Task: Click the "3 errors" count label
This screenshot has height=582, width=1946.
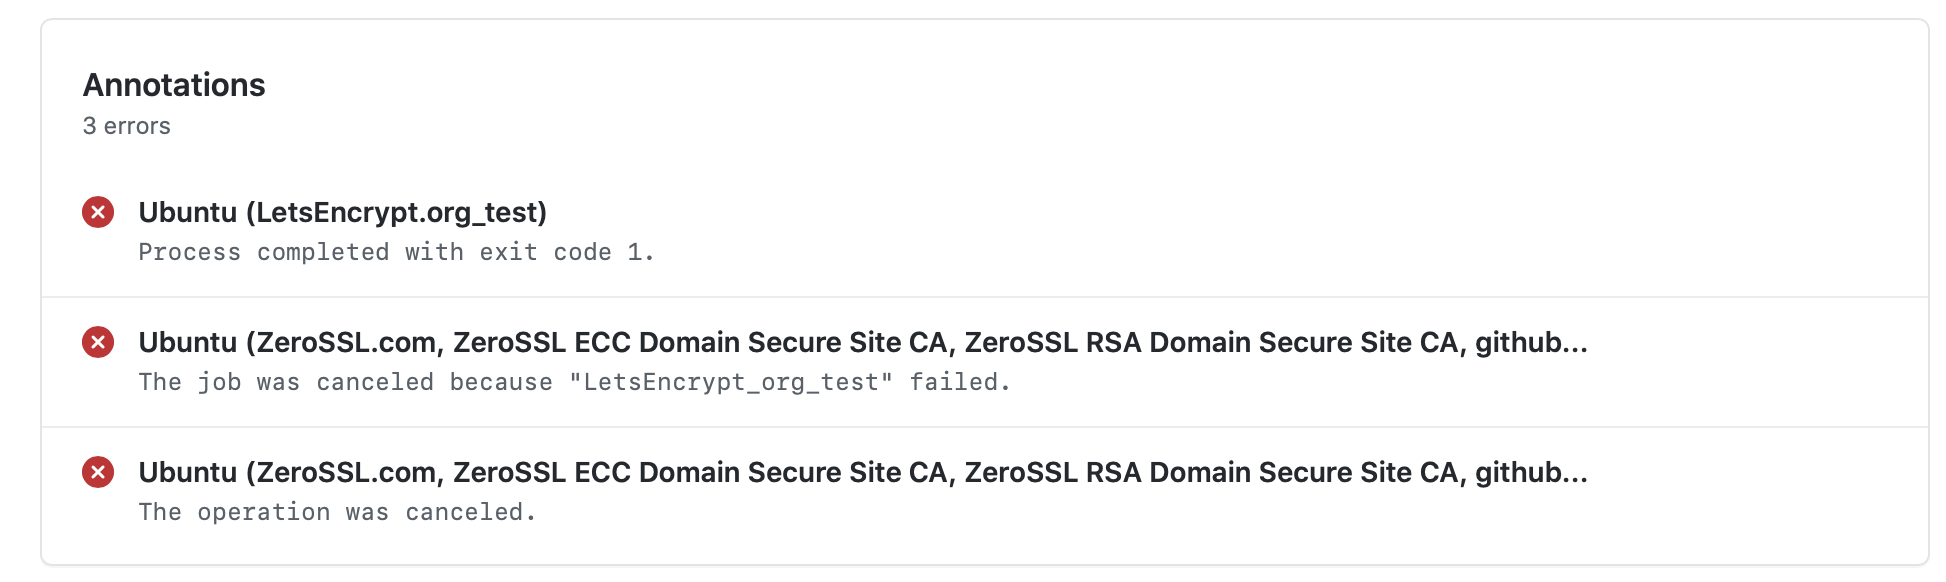Action: [x=127, y=126]
